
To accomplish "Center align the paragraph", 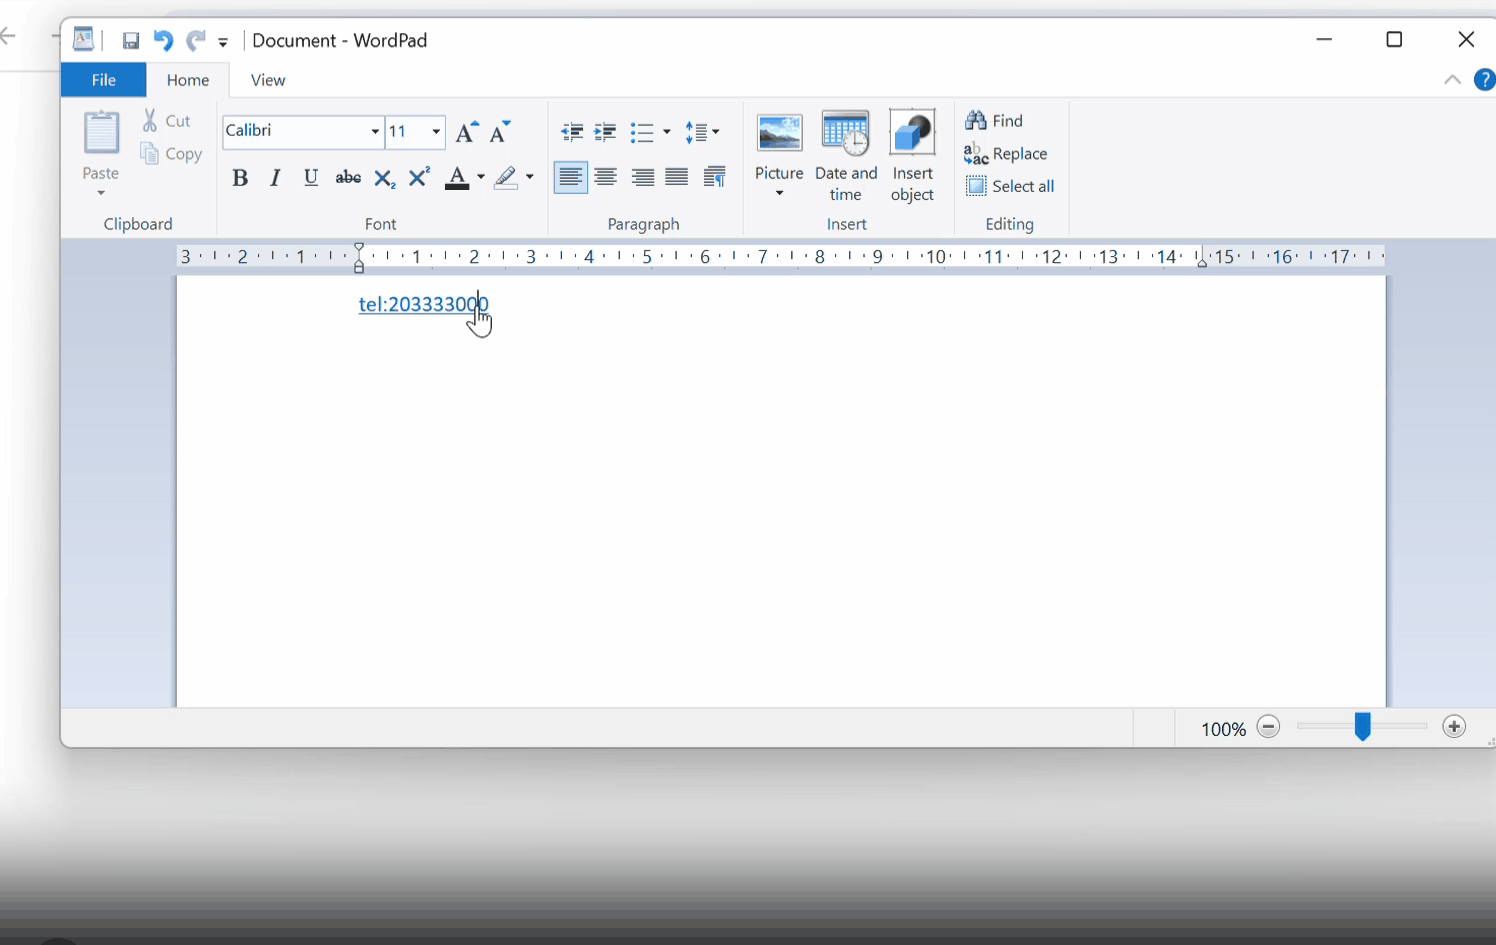I will pyautogui.click(x=606, y=176).
